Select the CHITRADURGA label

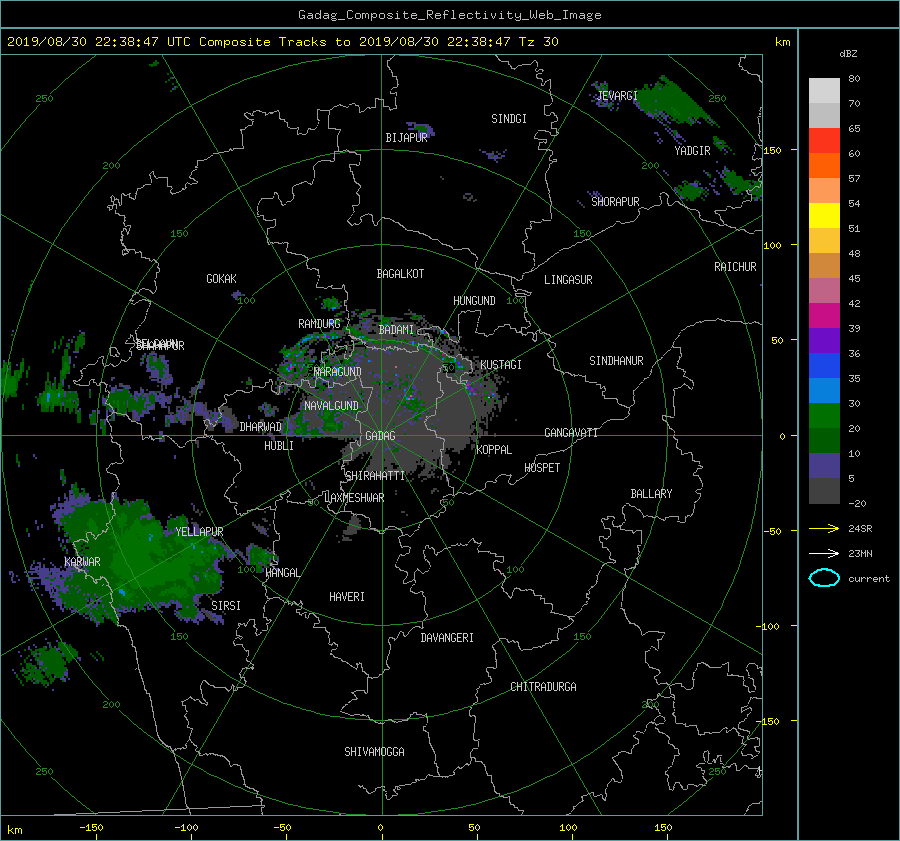click(544, 687)
